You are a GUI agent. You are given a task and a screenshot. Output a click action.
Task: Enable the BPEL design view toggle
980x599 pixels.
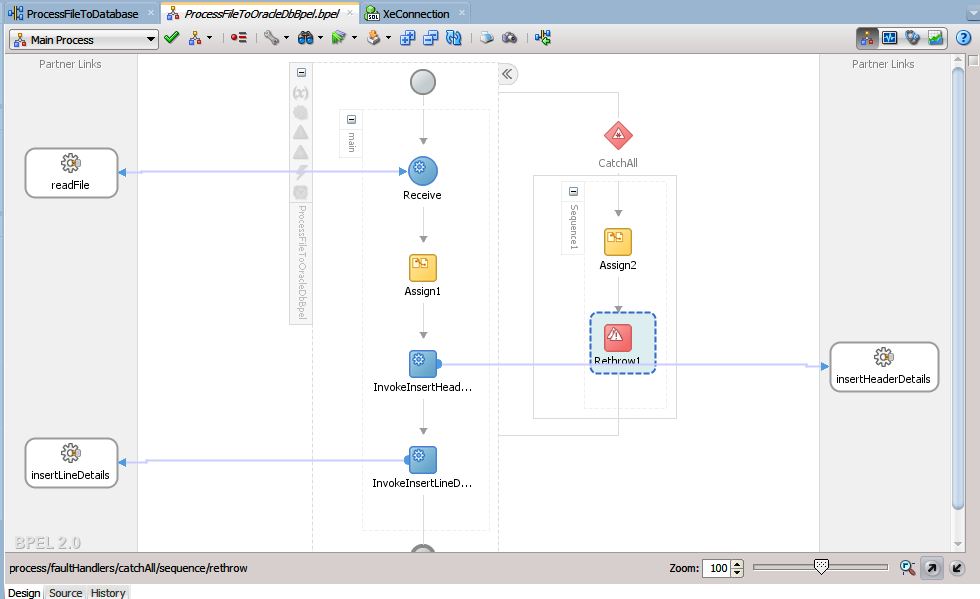866,37
